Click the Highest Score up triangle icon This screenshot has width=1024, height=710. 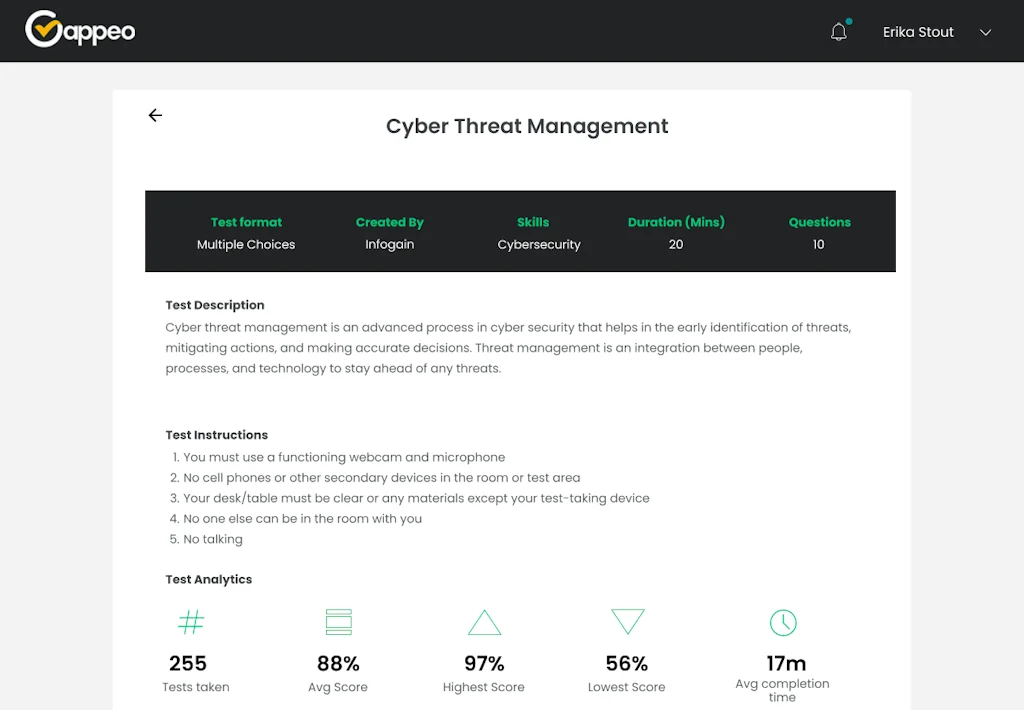coord(484,623)
